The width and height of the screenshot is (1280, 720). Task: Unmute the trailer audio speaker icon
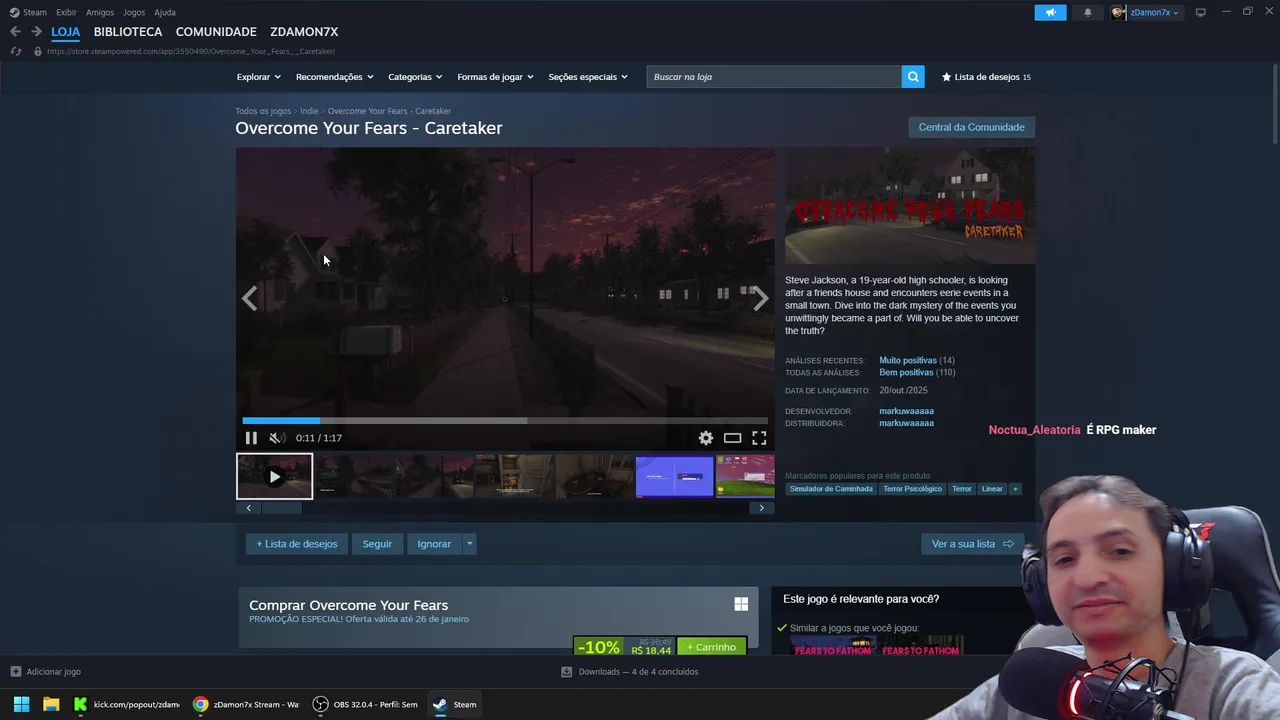277,438
